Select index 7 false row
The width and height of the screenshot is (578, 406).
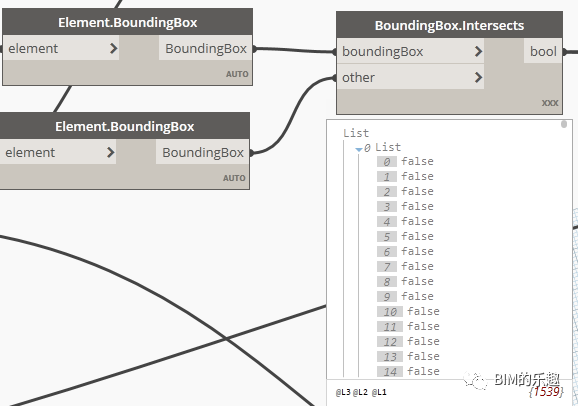405,266
